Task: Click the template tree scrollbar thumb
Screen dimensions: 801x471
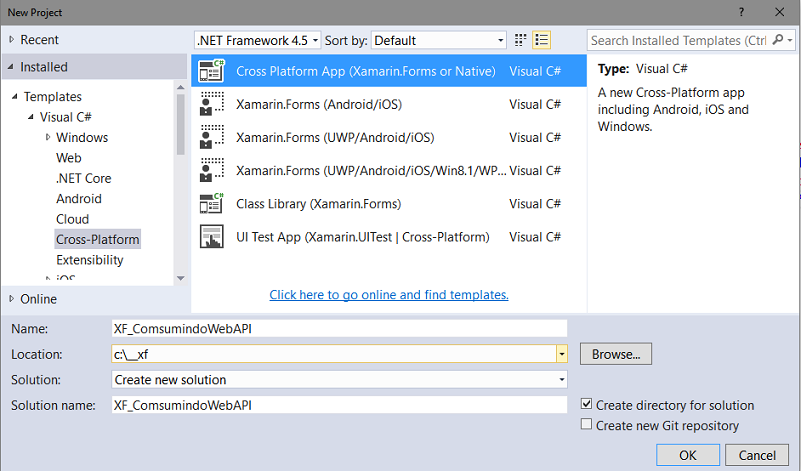Action: 180,125
